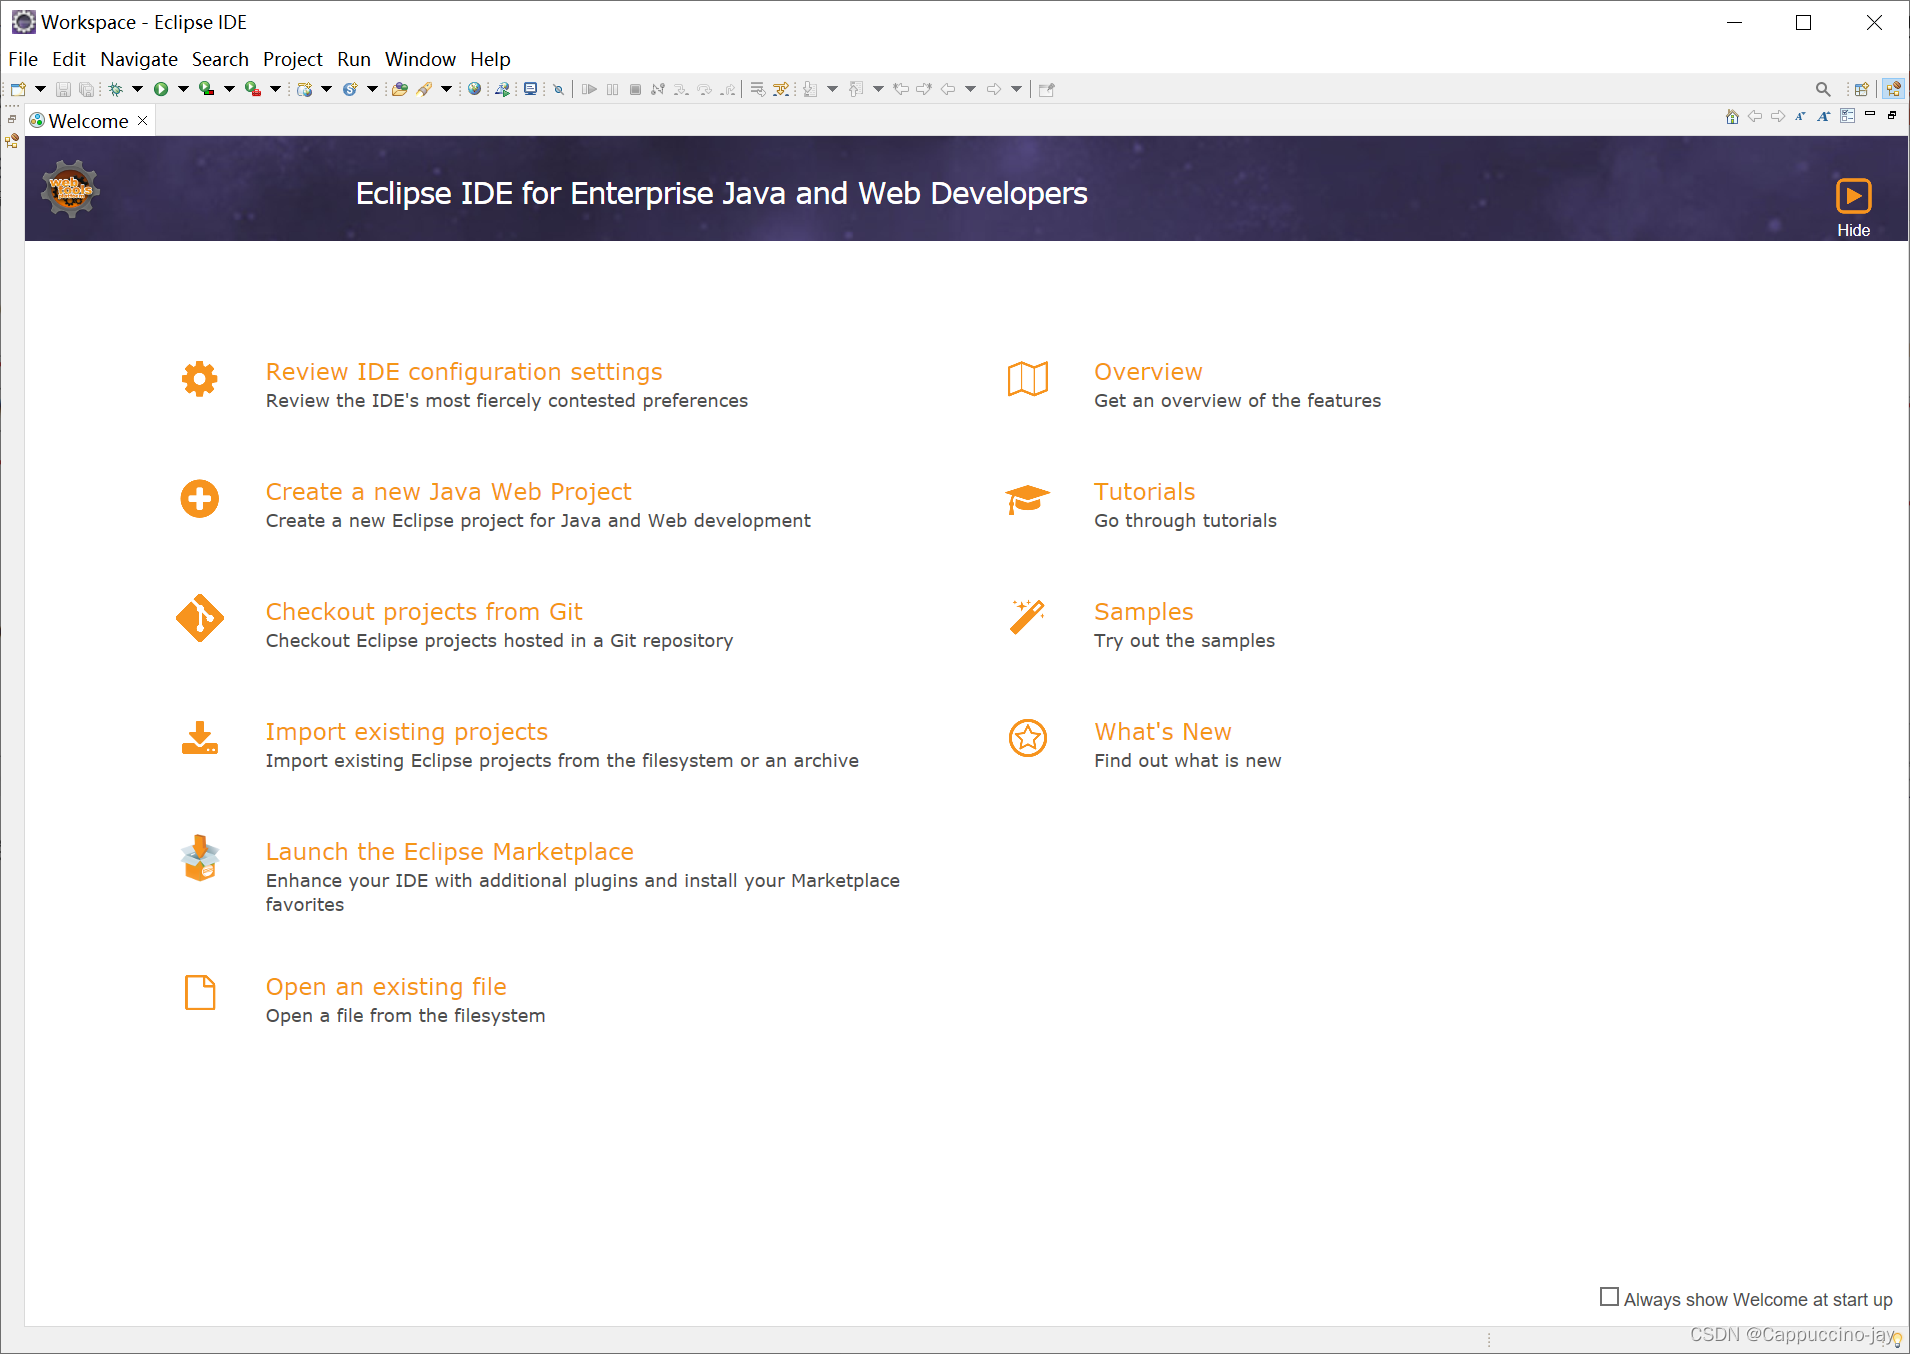Click the Skip All Breakpoints icon
Screen dimensions: 1910x1354
click(x=559, y=89)
